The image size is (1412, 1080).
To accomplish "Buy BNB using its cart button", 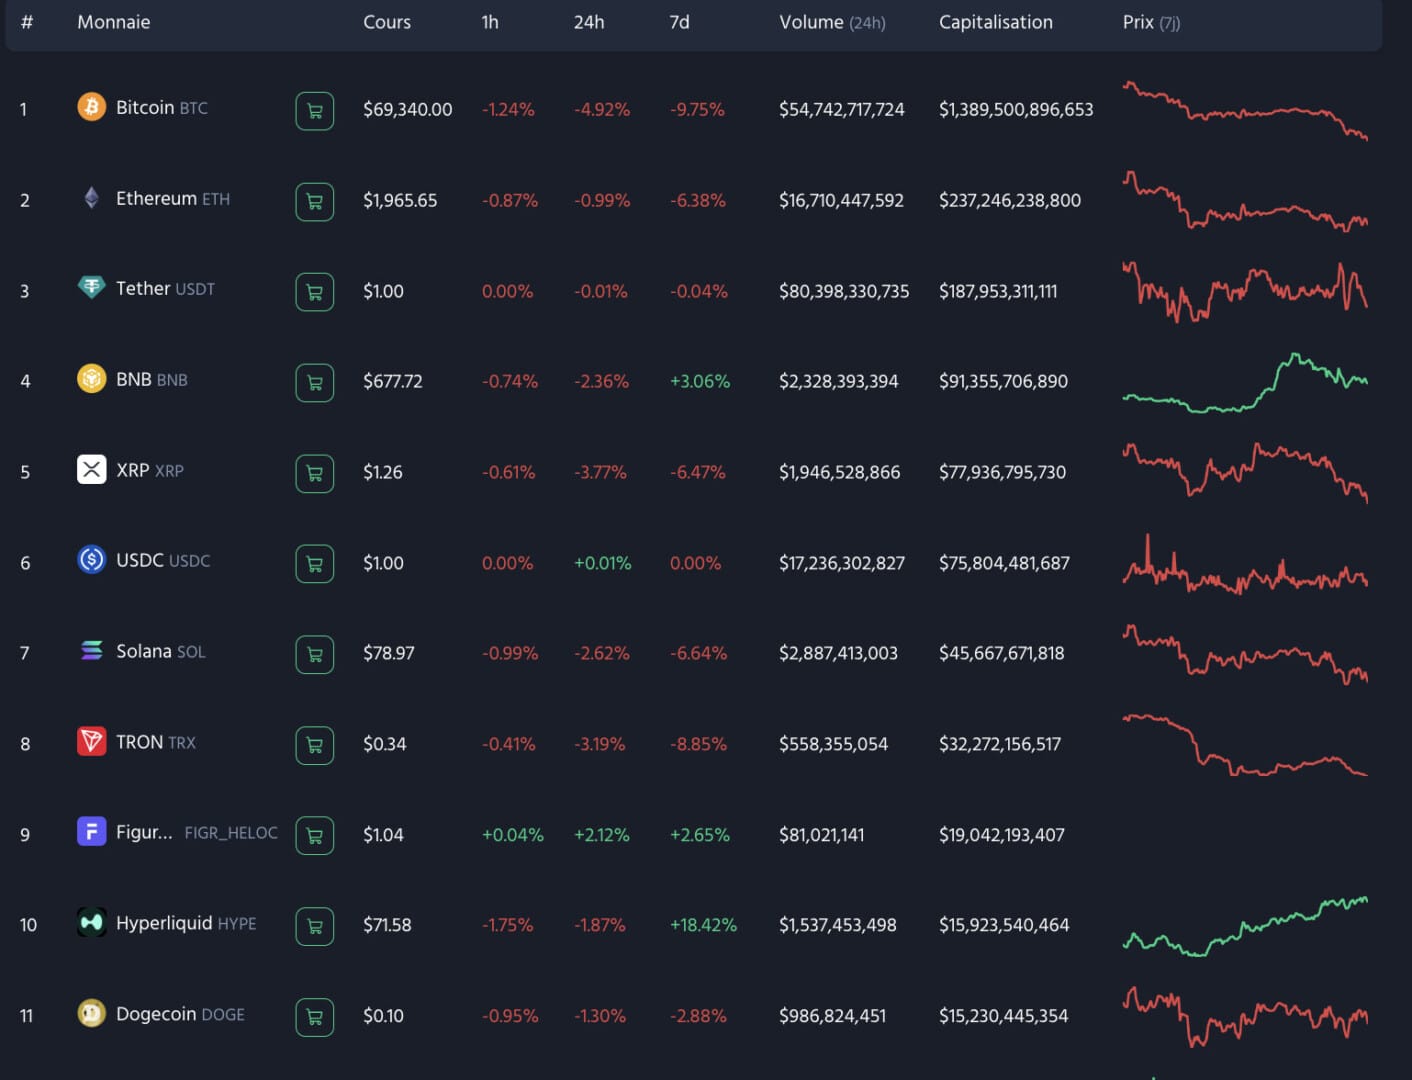I will pos(314,383).
